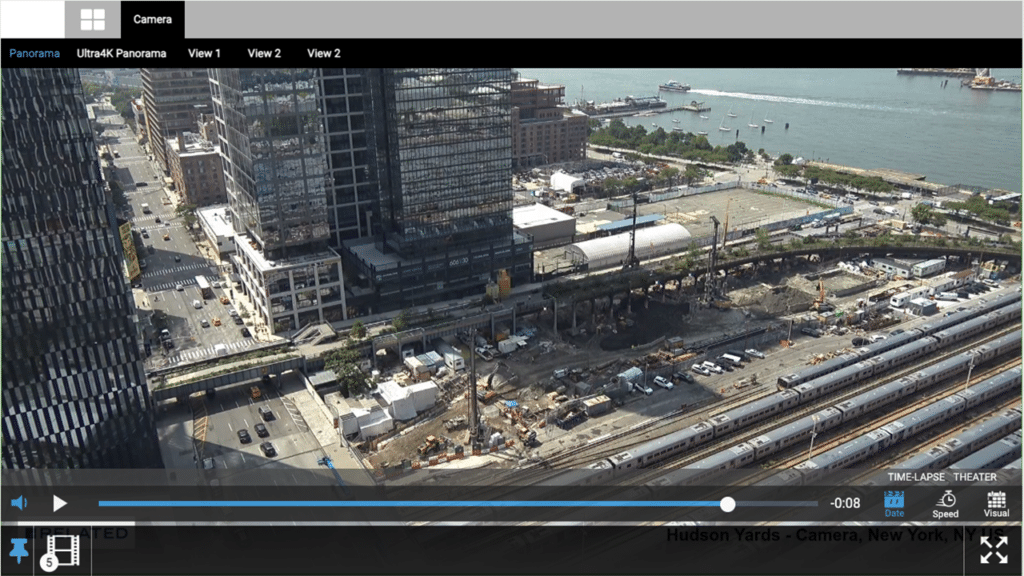Open the Date calendar picker
The height and width of the screenshot is (576, 1024).
[894, 503]
